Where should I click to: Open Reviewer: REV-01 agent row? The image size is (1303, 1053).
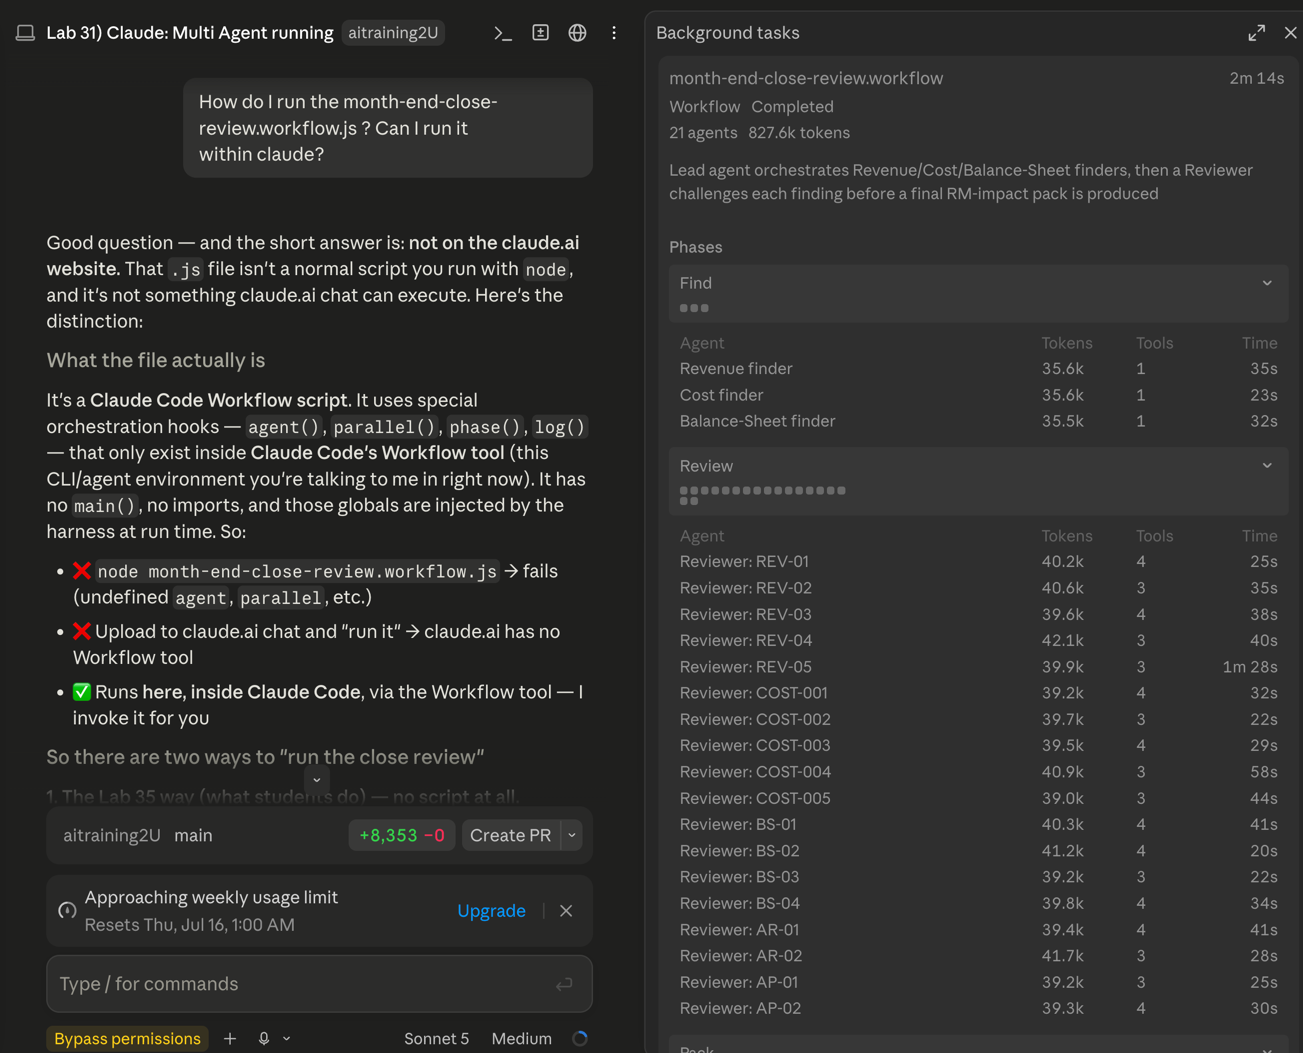(978, 562)
